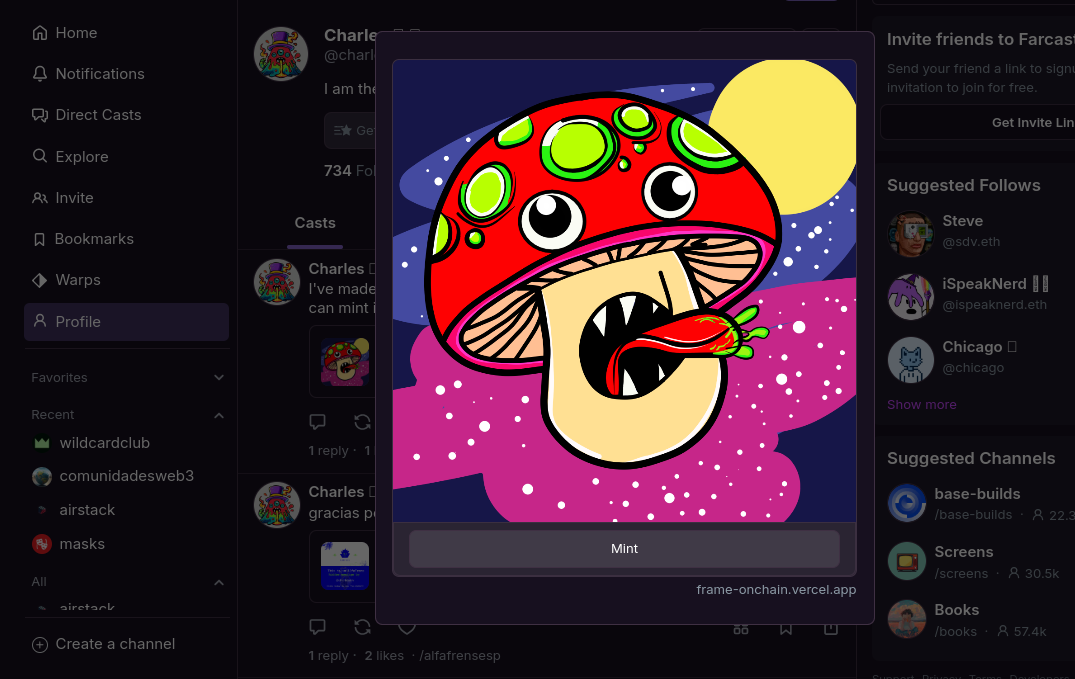
Task: Open Warps in the sidebar
Action: tap(67, 280)
